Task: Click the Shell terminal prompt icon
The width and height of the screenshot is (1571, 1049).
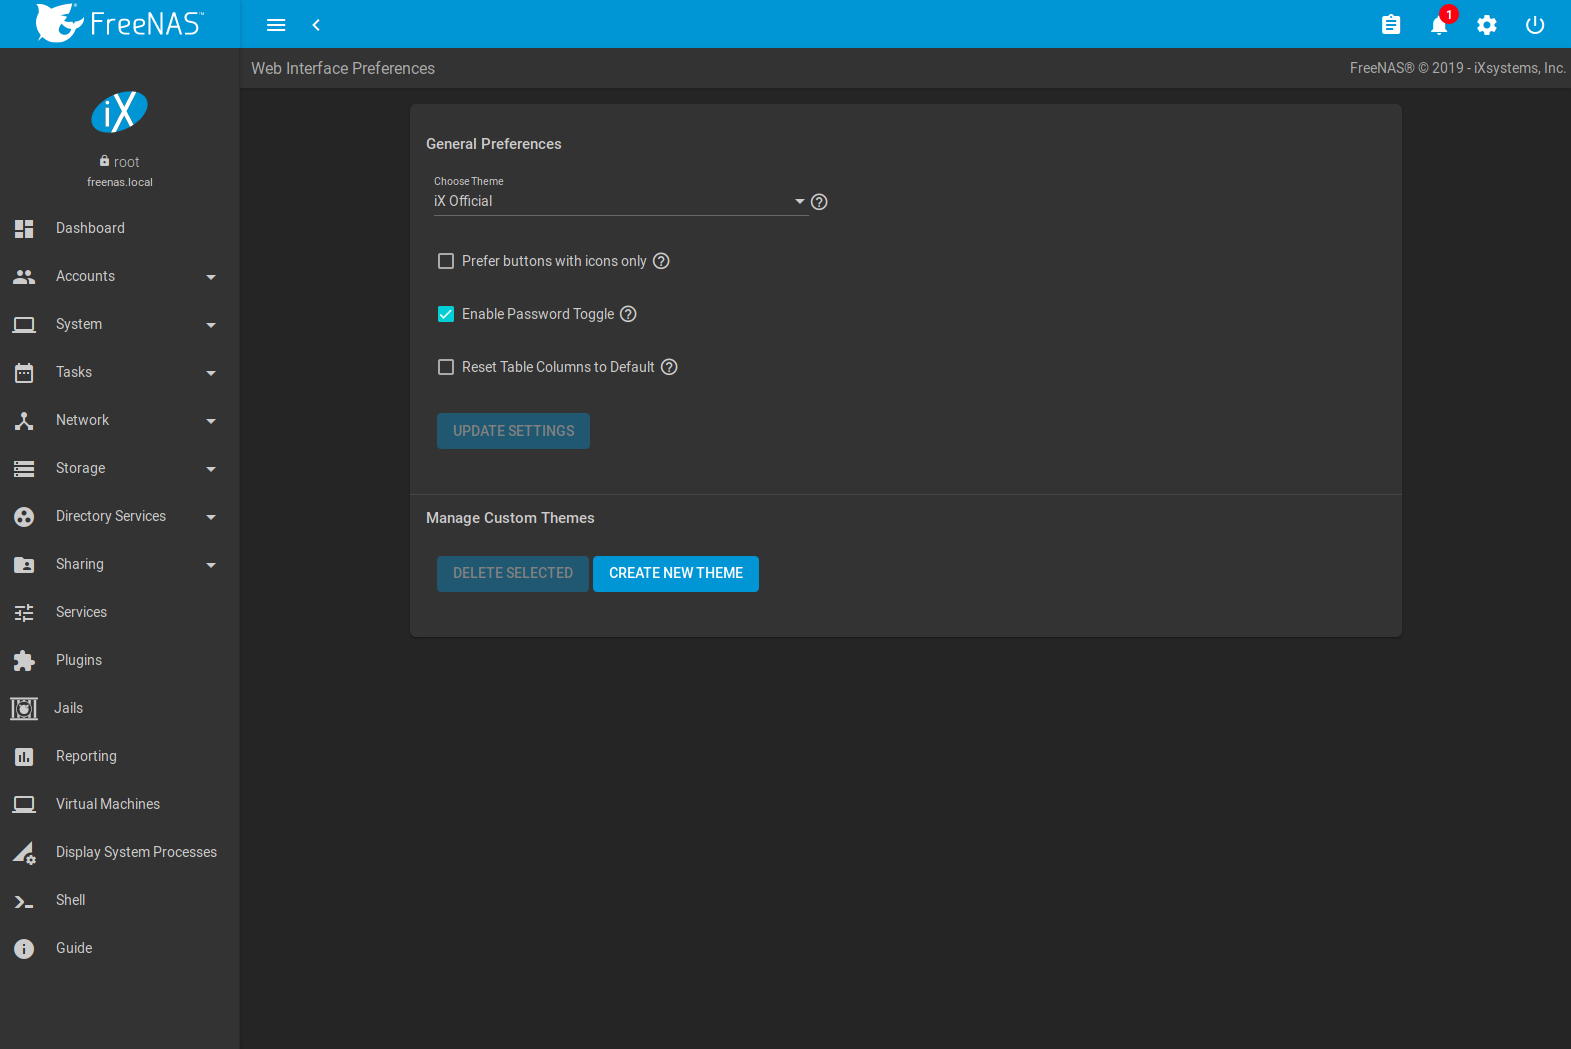Action: coord(24,902)
